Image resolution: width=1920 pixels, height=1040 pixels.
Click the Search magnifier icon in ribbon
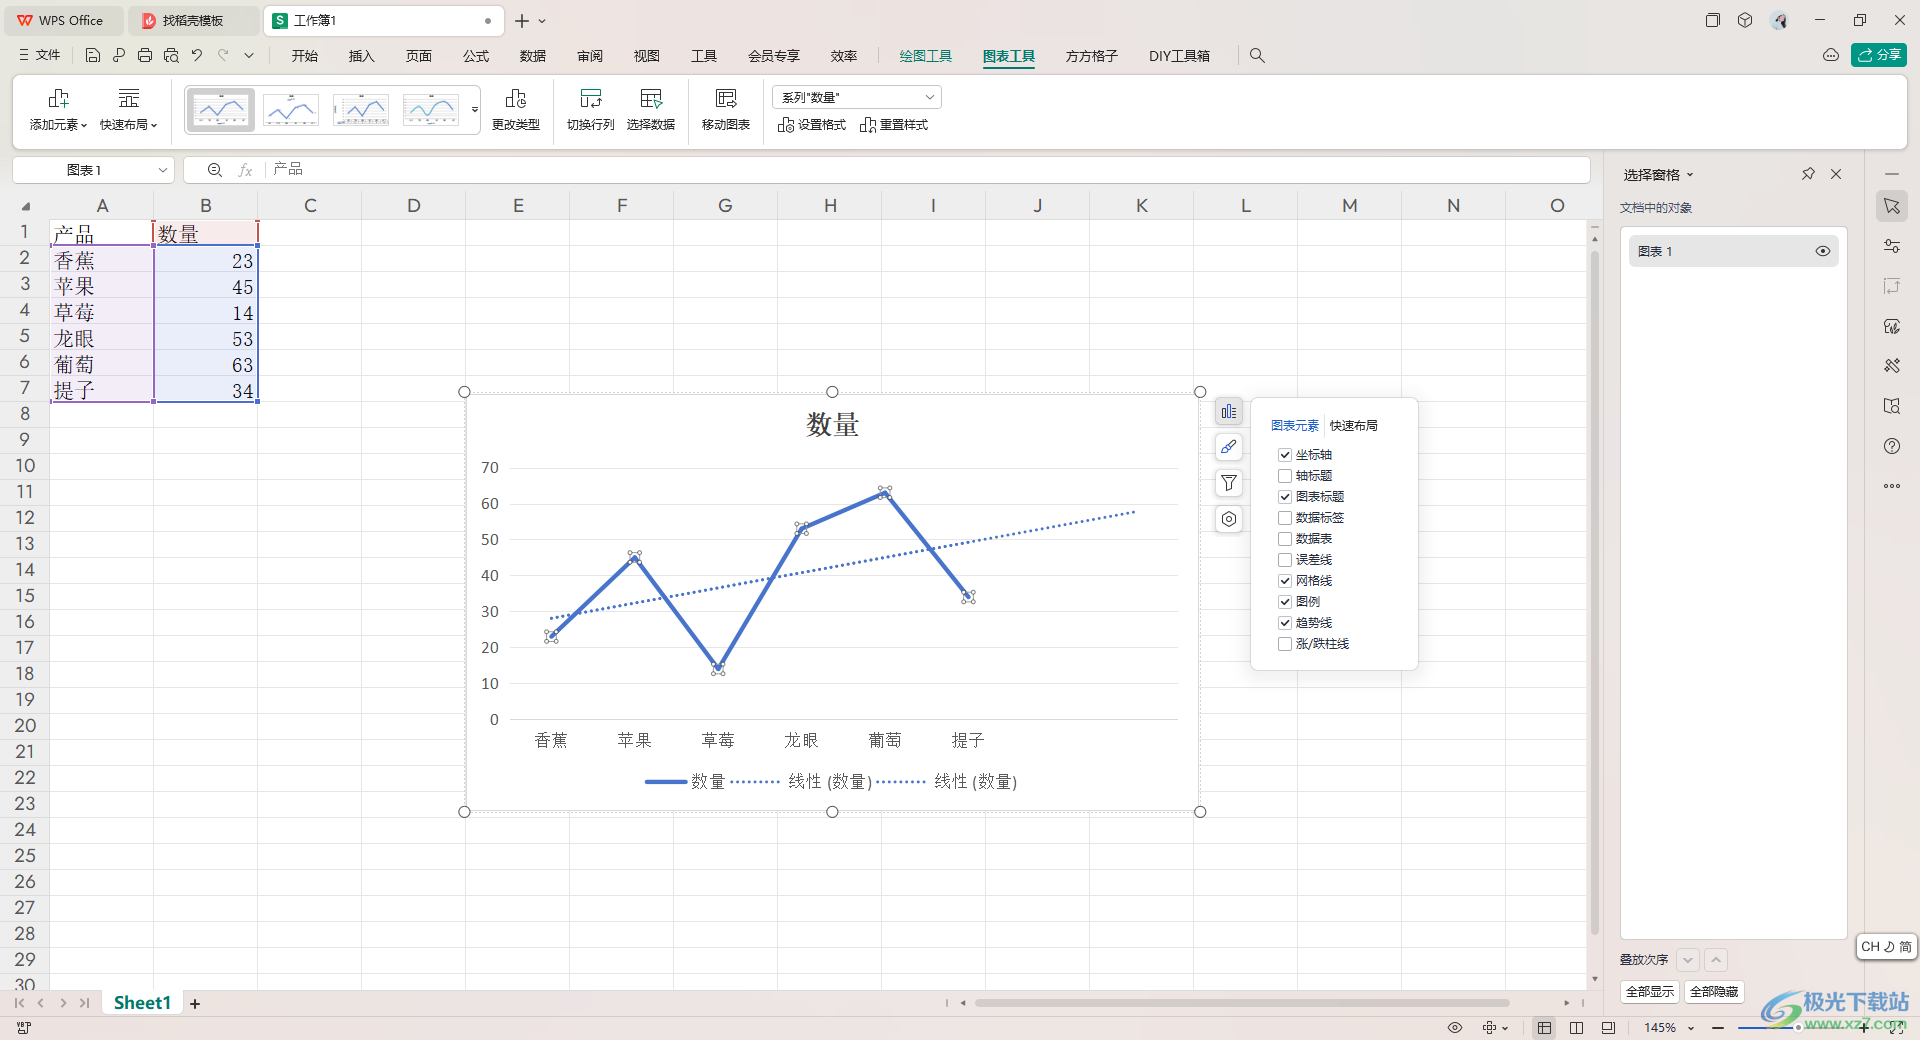[1257, 56]
